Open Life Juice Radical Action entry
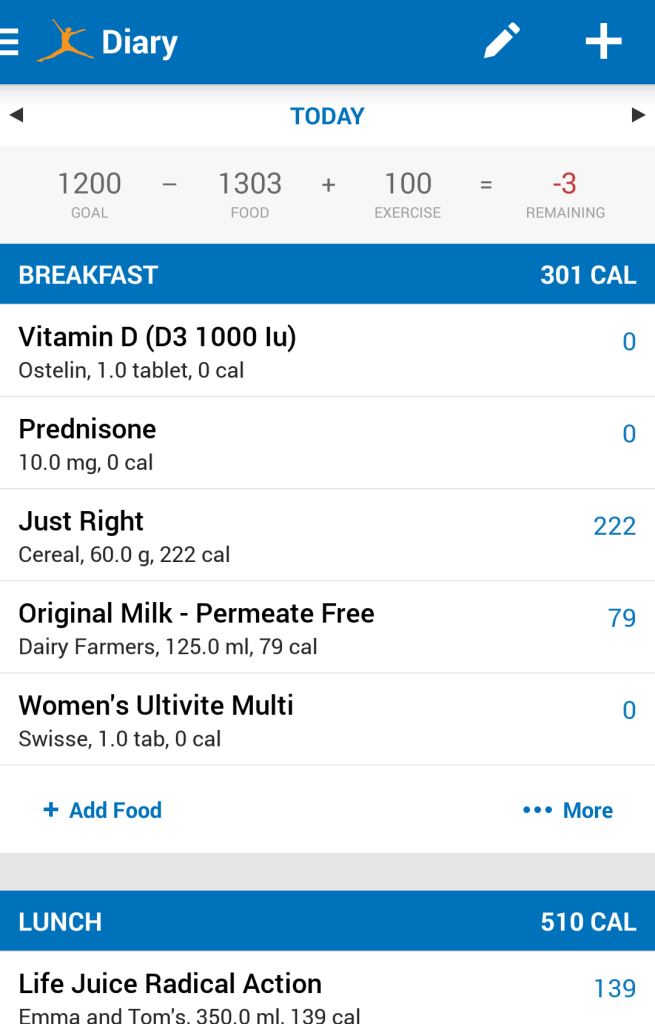The width and height of the screenshot is (655, 1024). point(300,996)
